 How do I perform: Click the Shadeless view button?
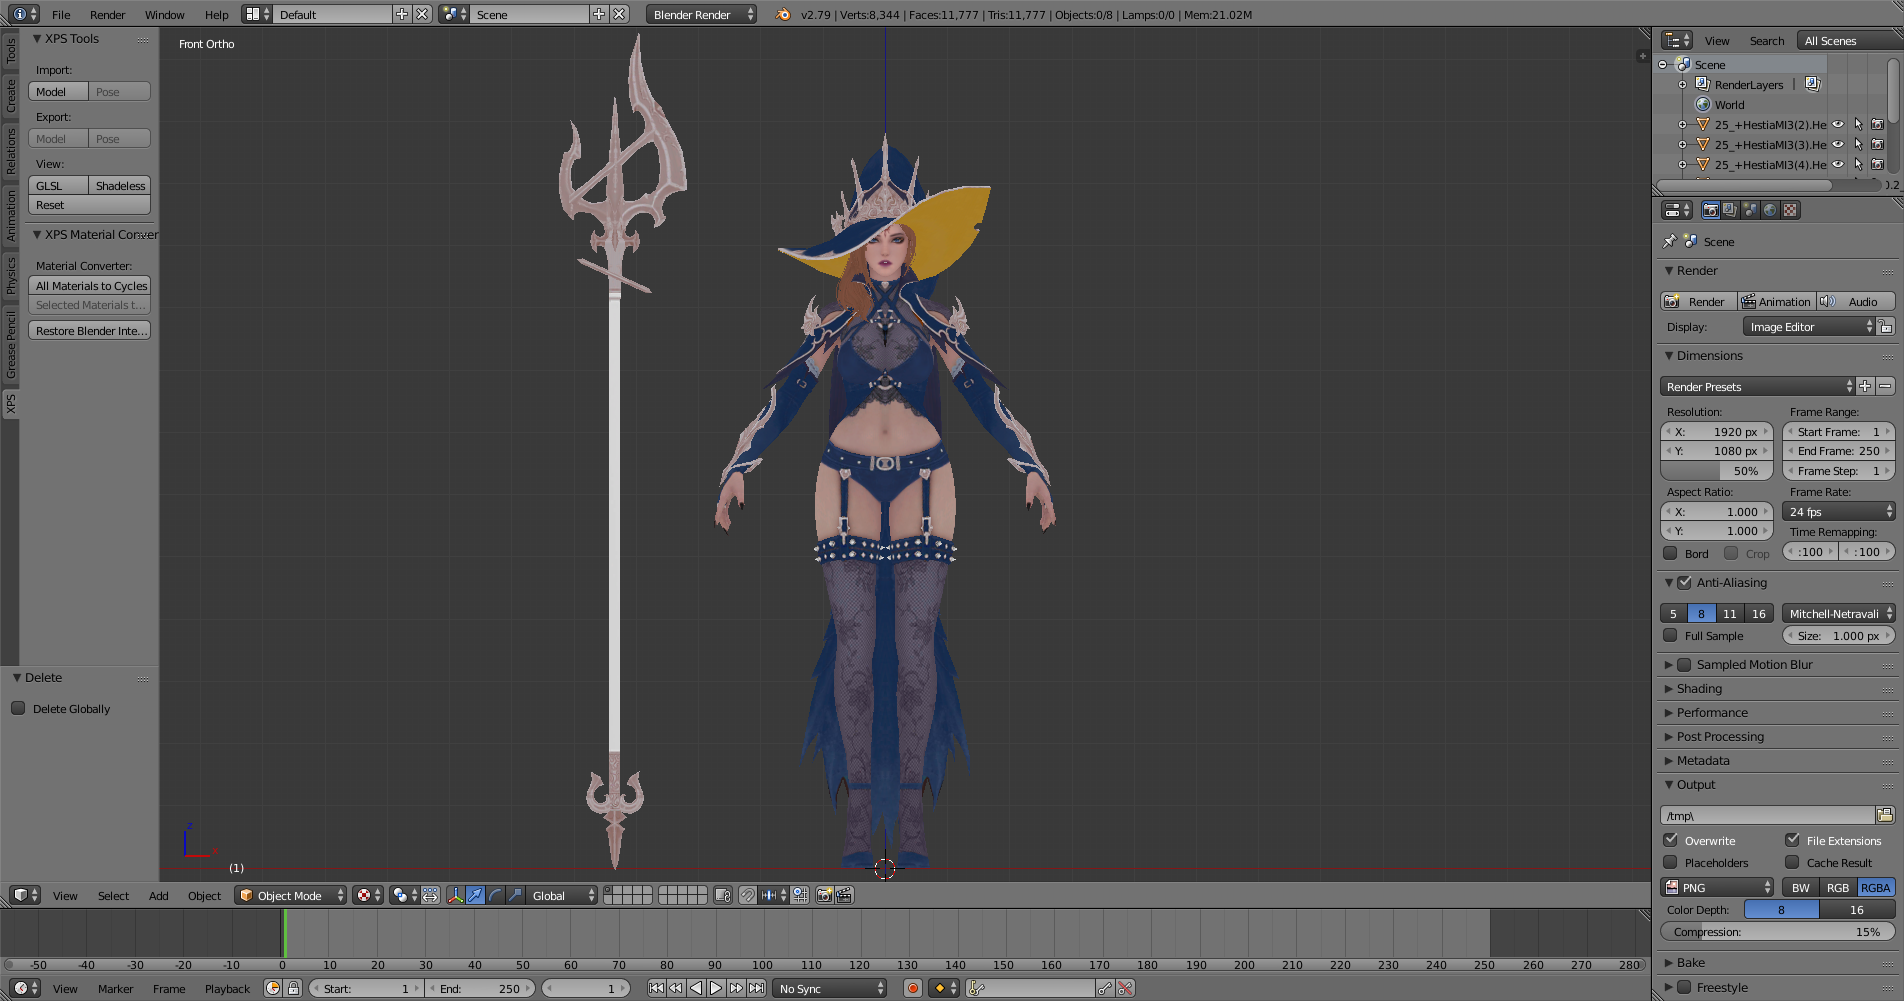point(120,185)
